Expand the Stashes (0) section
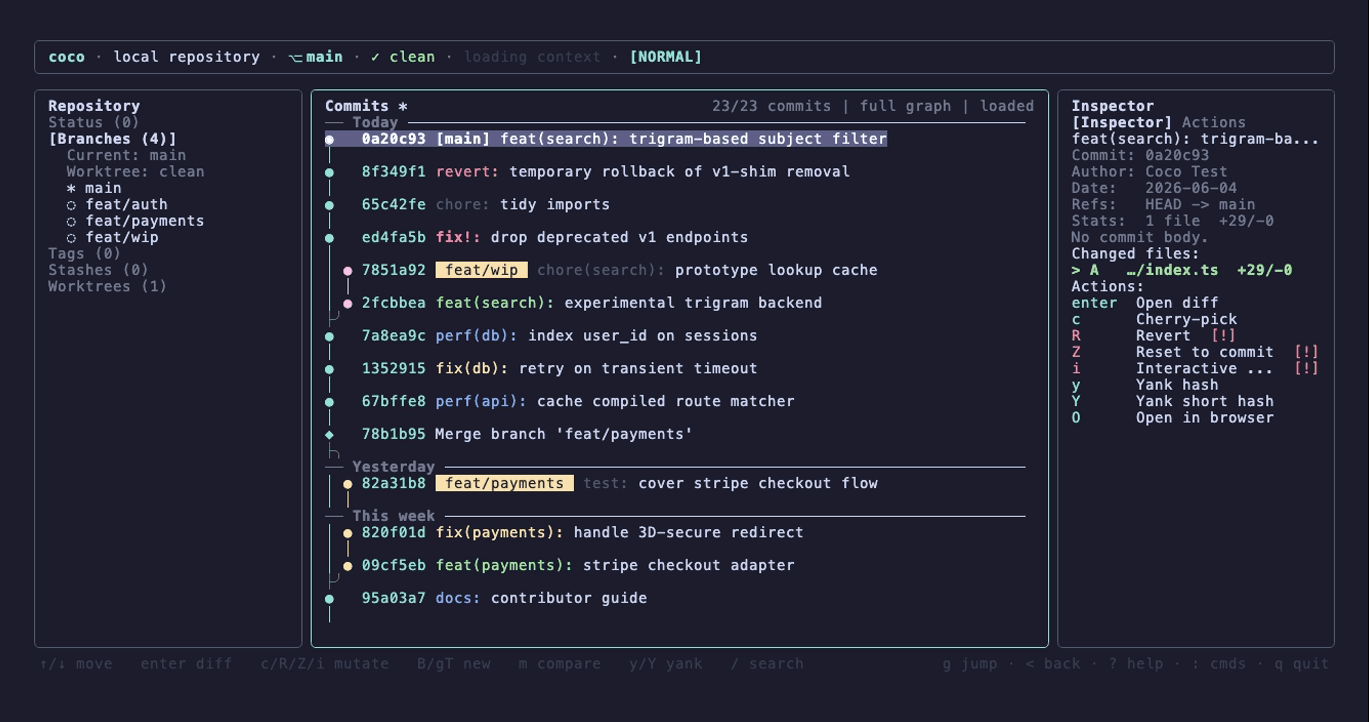The height and width of the screenshot is (722, 1369). pos(98,270)
